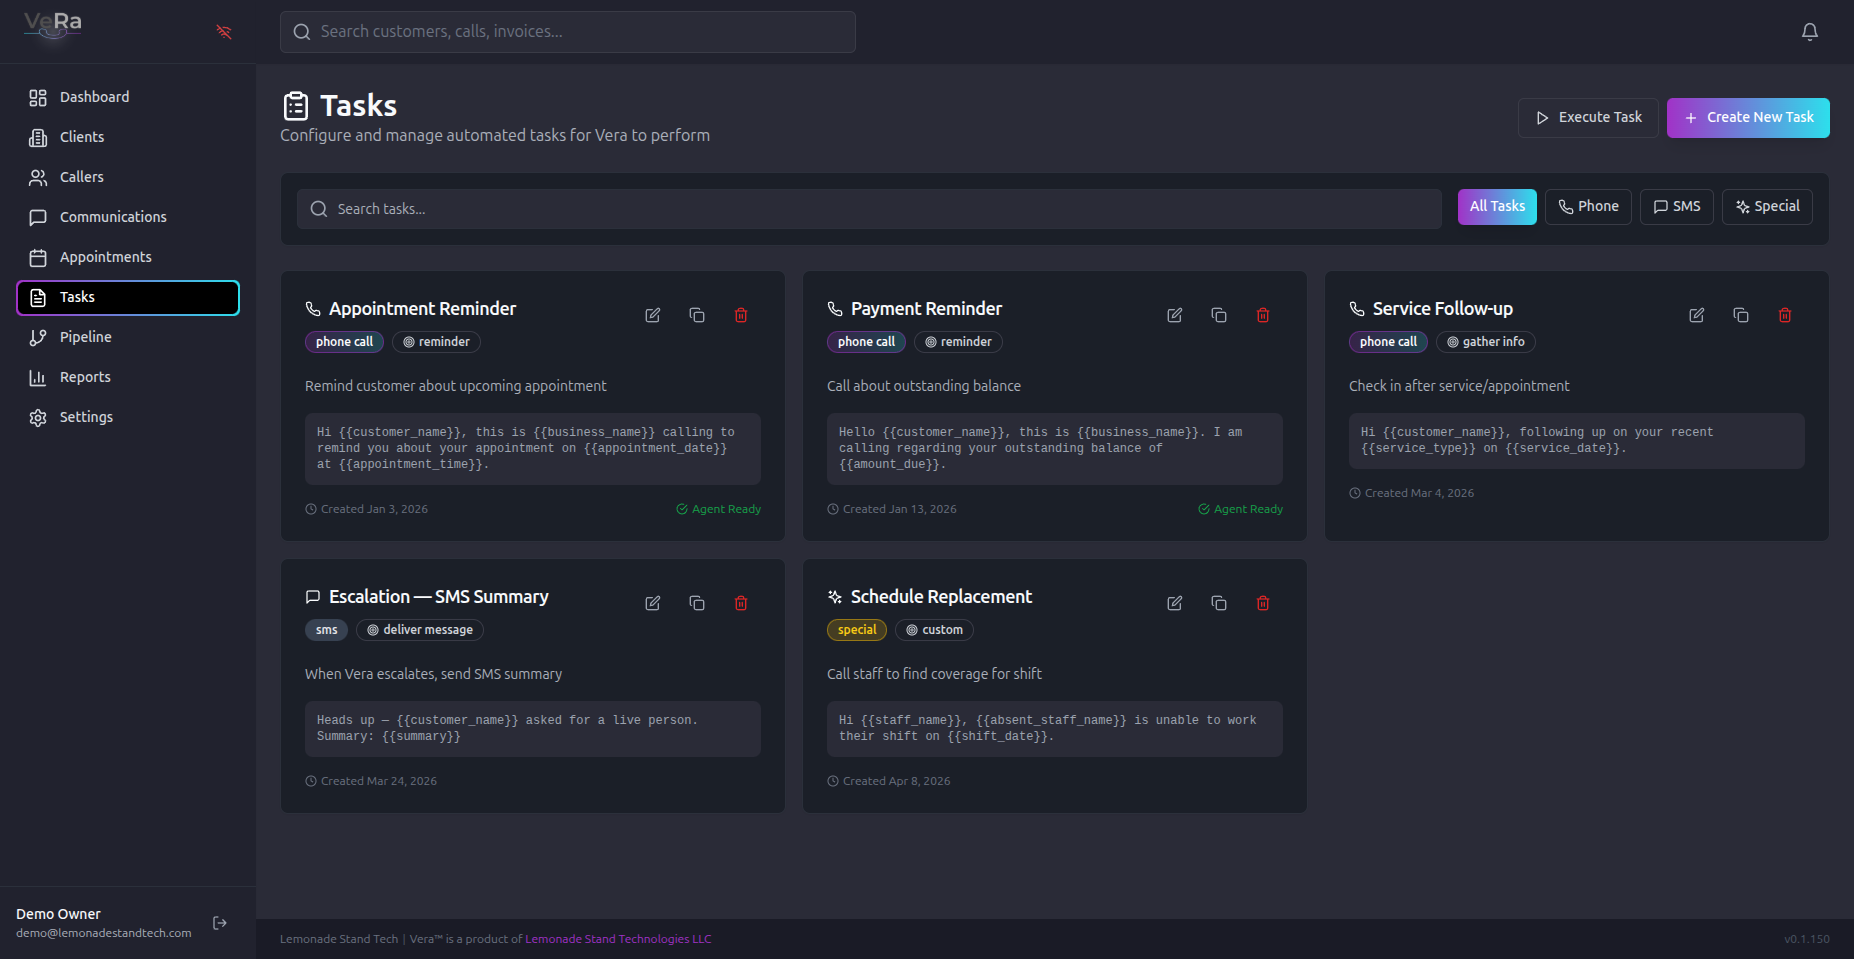Focus the global search field
Viewport: 1854px width, 959px height.
[568, 32]
